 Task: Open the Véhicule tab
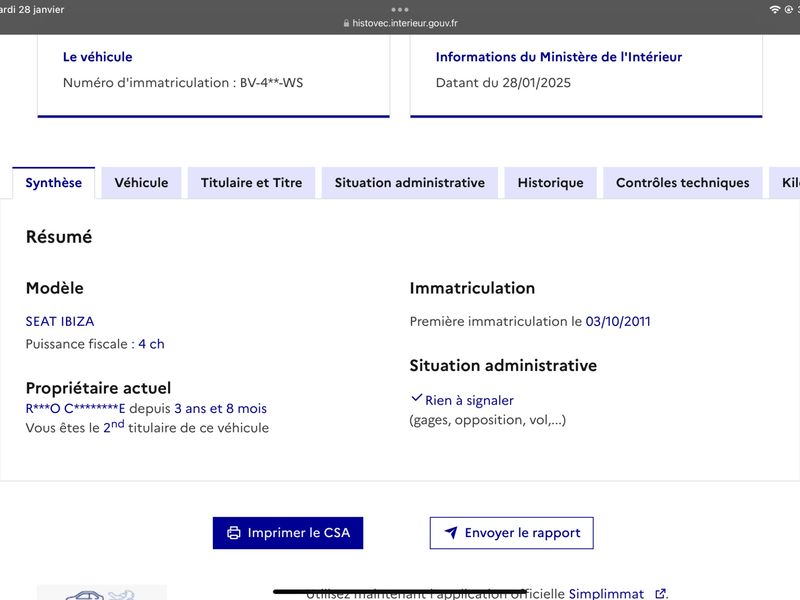[x=141, y=183]
